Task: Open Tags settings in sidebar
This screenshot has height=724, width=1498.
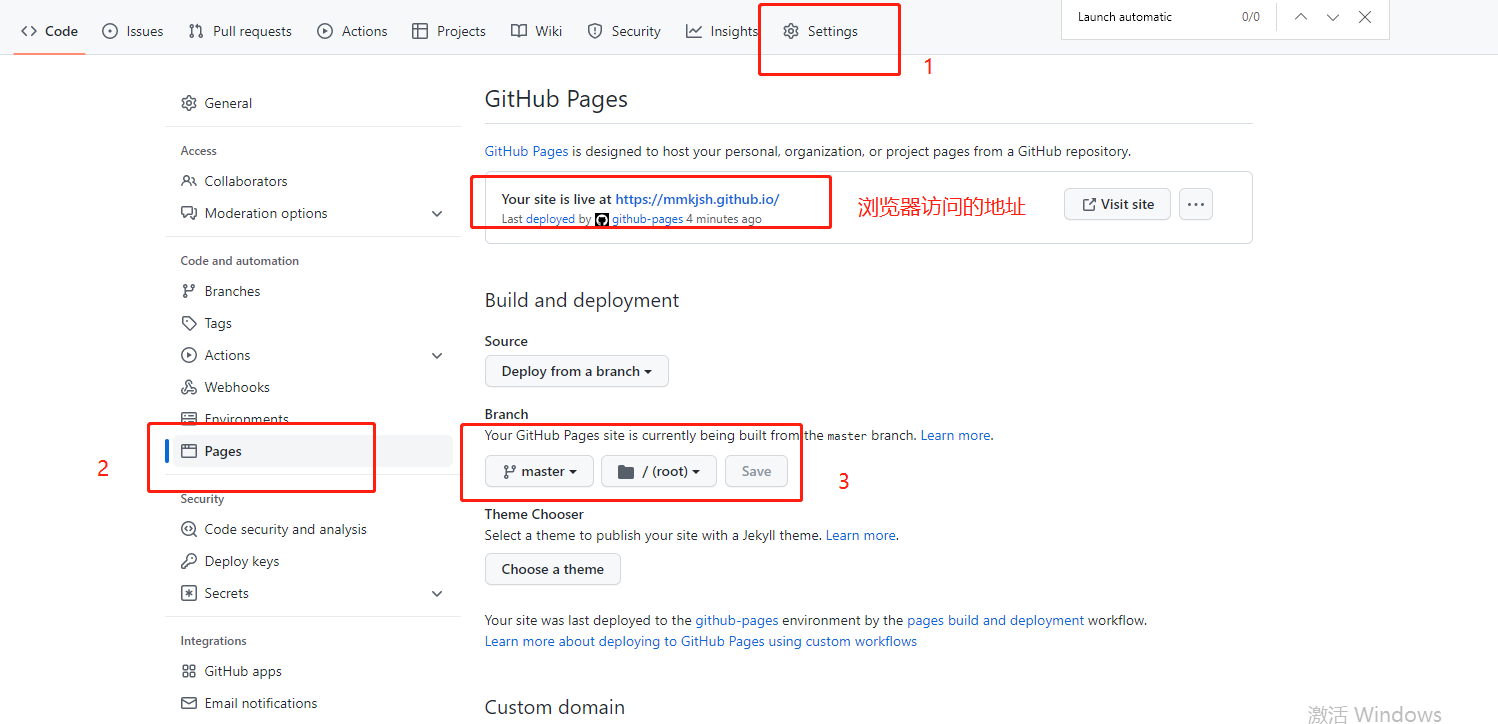Action: pyautogui.click(x=313, y=323)
